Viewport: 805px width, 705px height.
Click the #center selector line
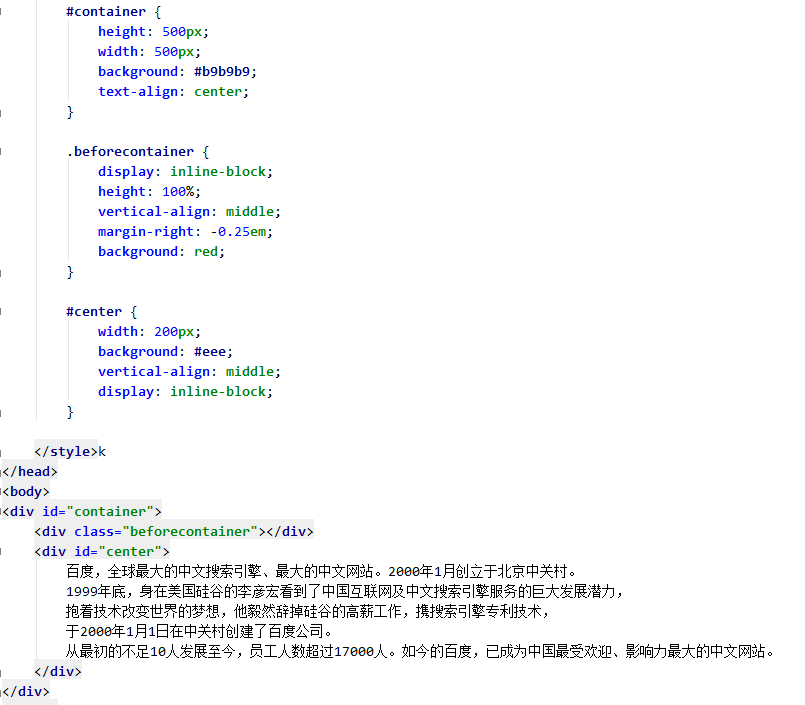tap(102, 312)
